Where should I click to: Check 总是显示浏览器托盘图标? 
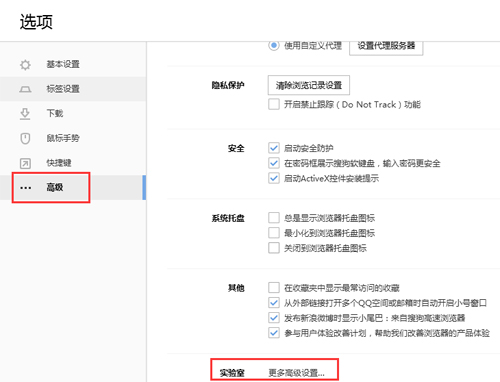pyautogui.click(x=274, y=218)
